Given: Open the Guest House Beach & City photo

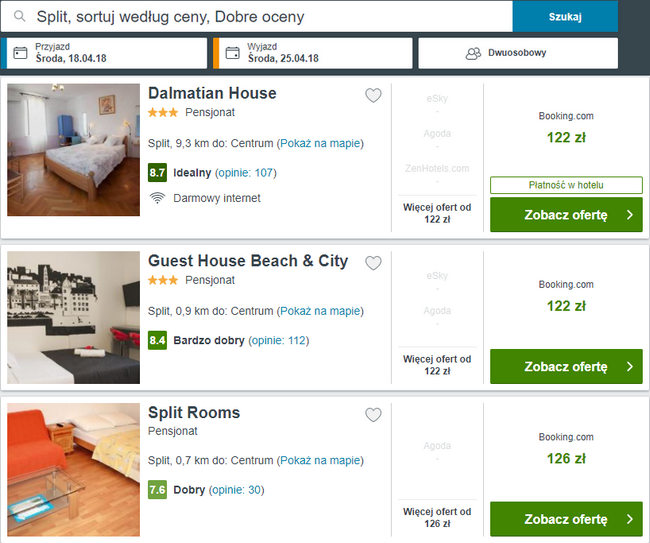Looking at the screenshot, I should click(x=73, y=317).
